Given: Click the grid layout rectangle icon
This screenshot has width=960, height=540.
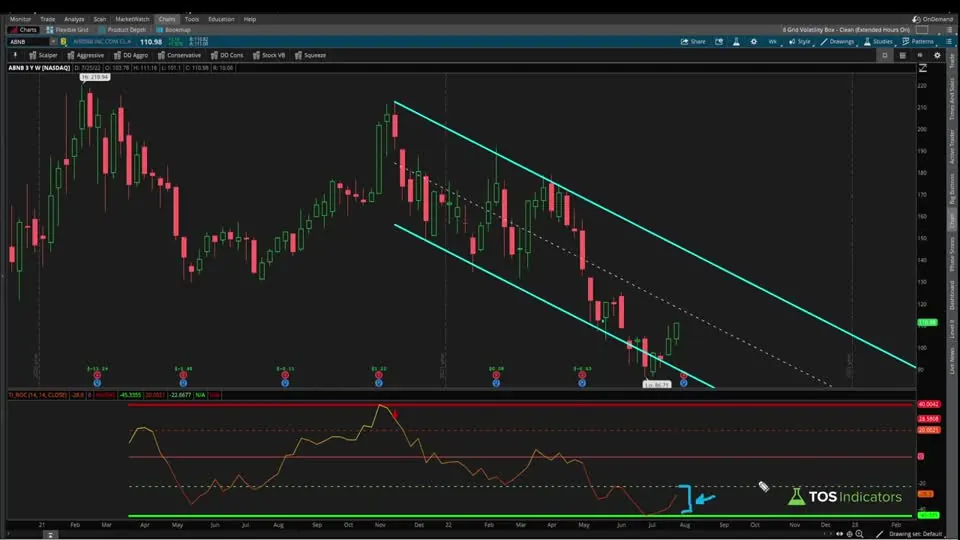Looking at the screenshot, I should tap(922, 29).
